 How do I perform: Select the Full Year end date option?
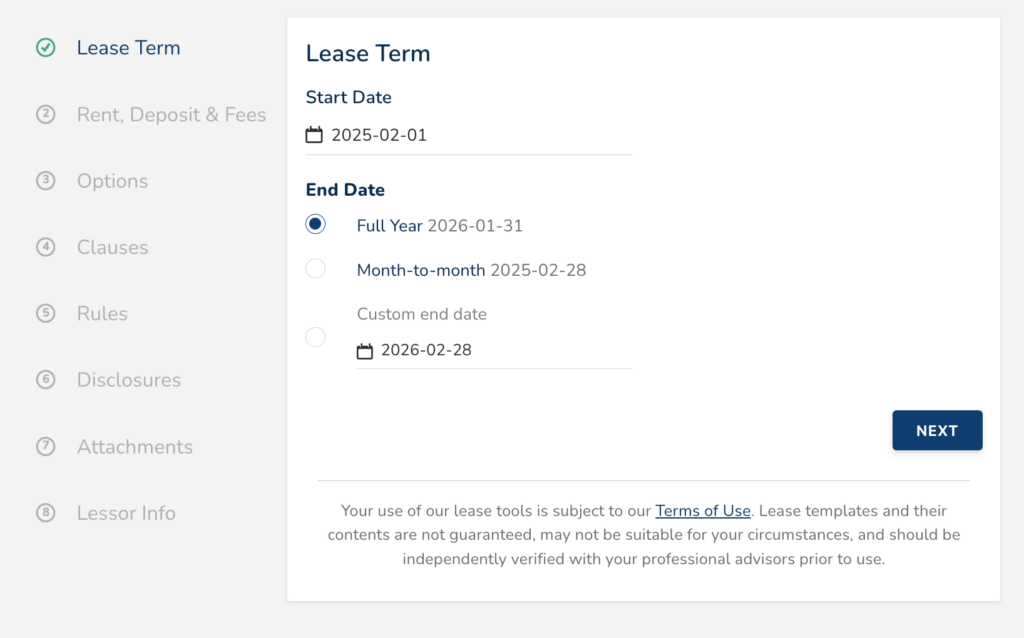point(315,224)
